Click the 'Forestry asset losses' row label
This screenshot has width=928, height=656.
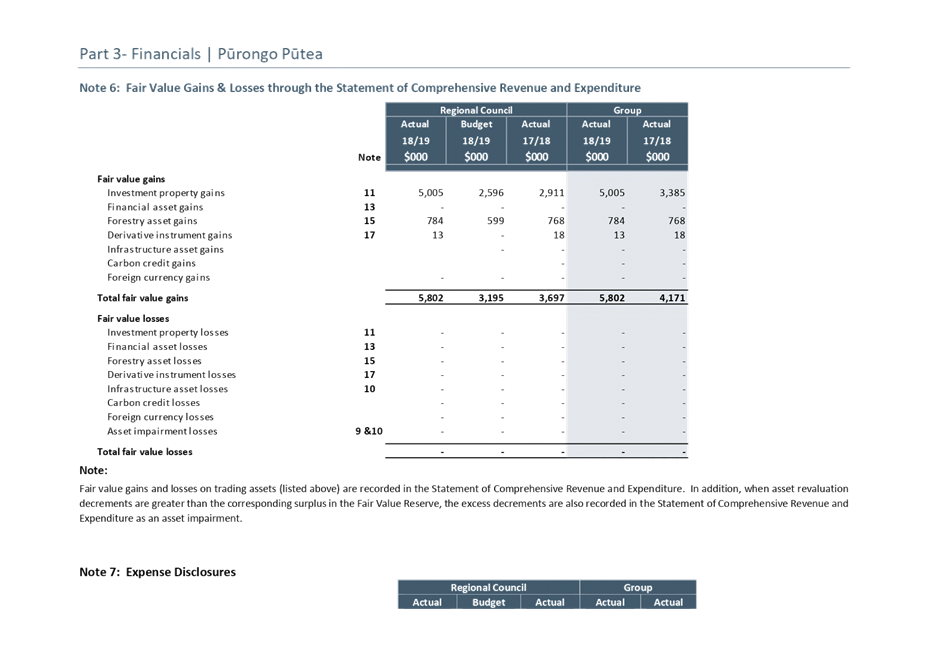click(x=154, y=361)
